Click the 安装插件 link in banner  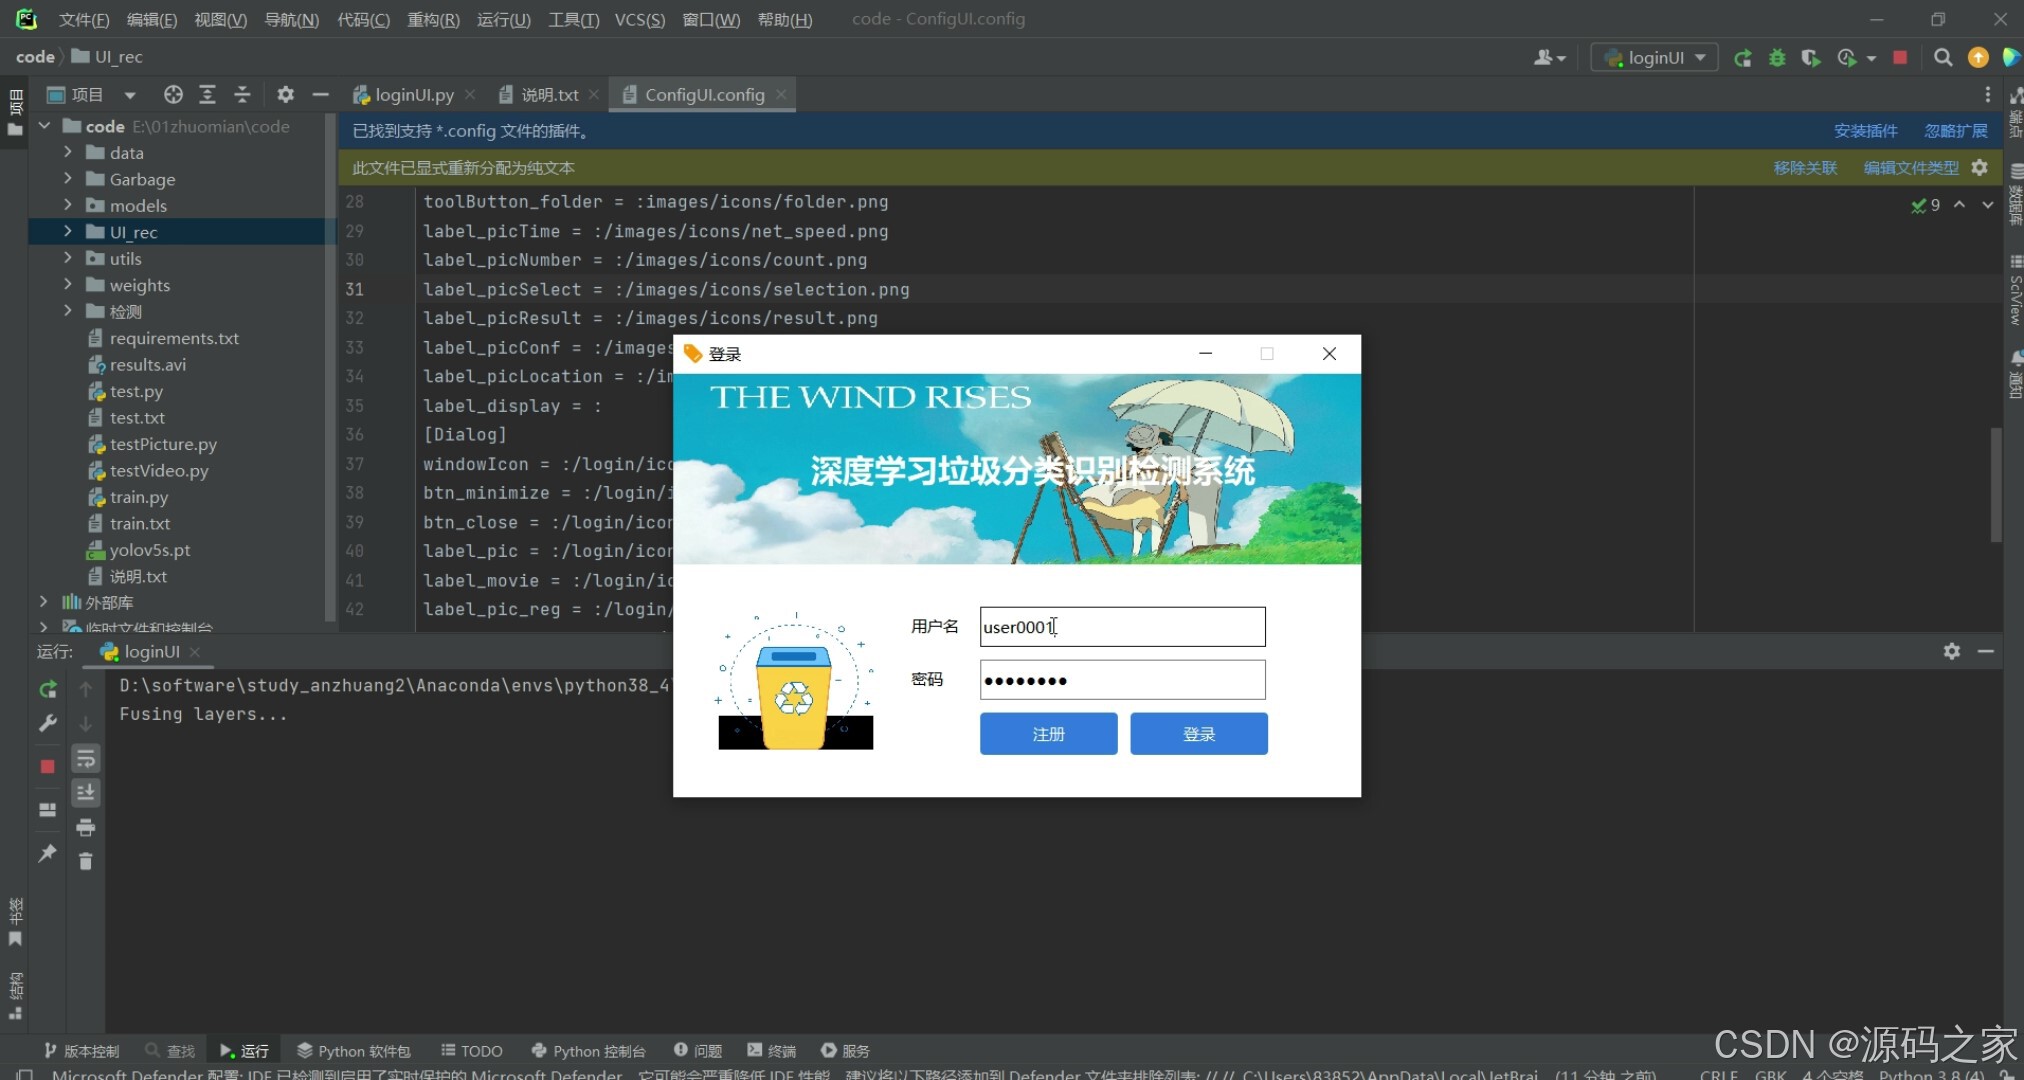[x=1865, y=131]
